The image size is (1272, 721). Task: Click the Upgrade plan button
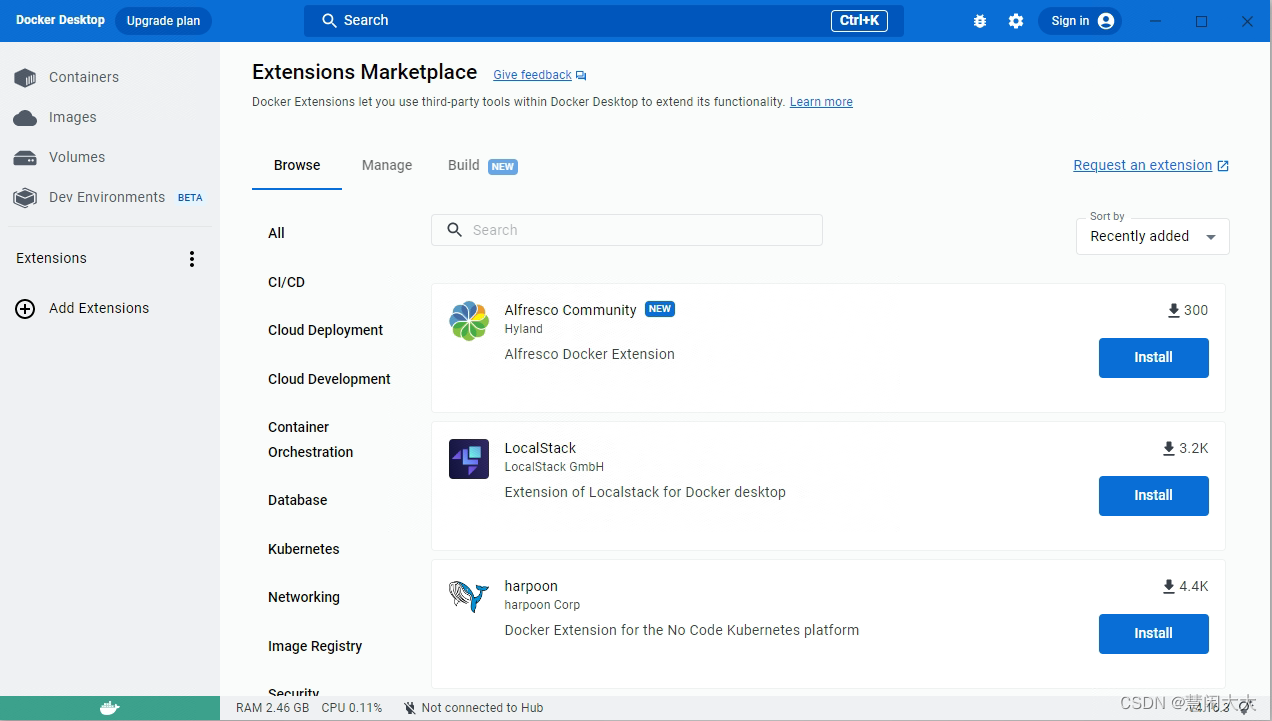coord(163,21)
